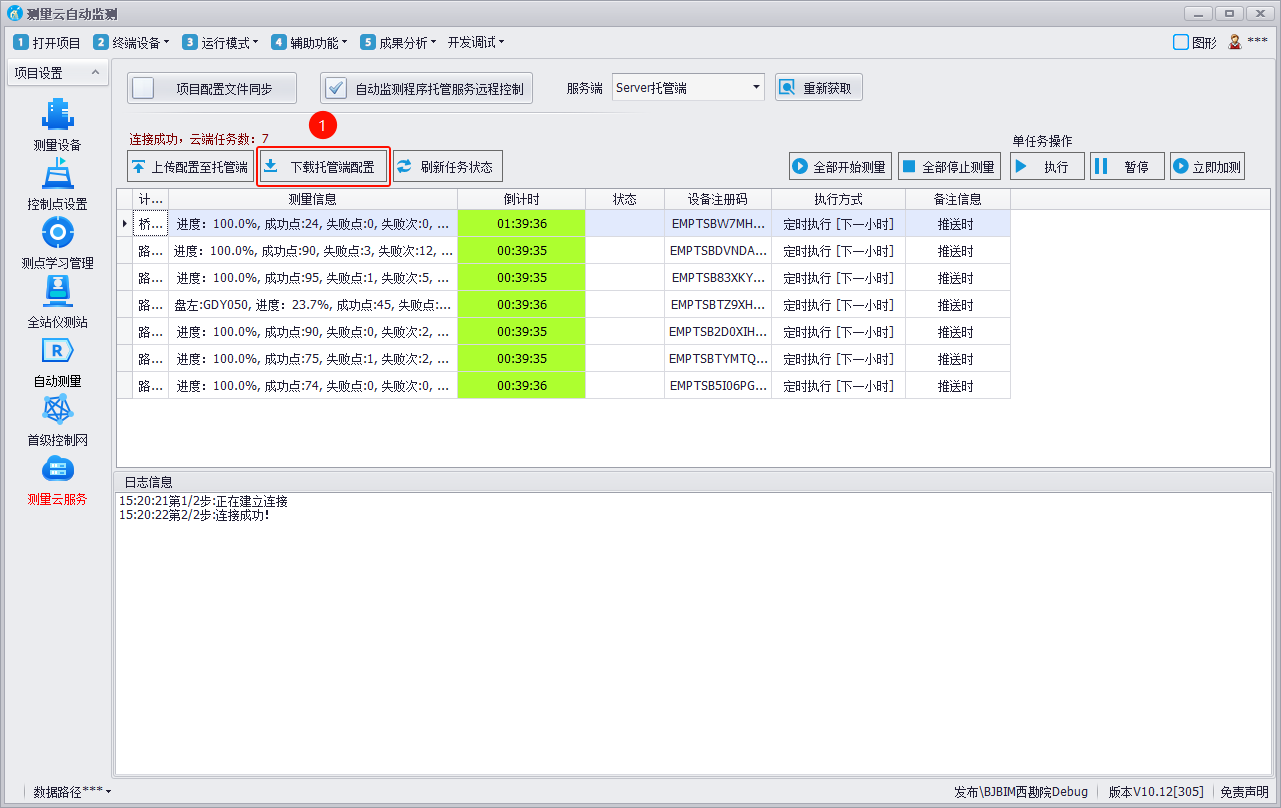Image resolution: width=1281 pixels, height=808 pixels.
Task: Open 测量设备 in the sidebar
Action: point(57,115)
